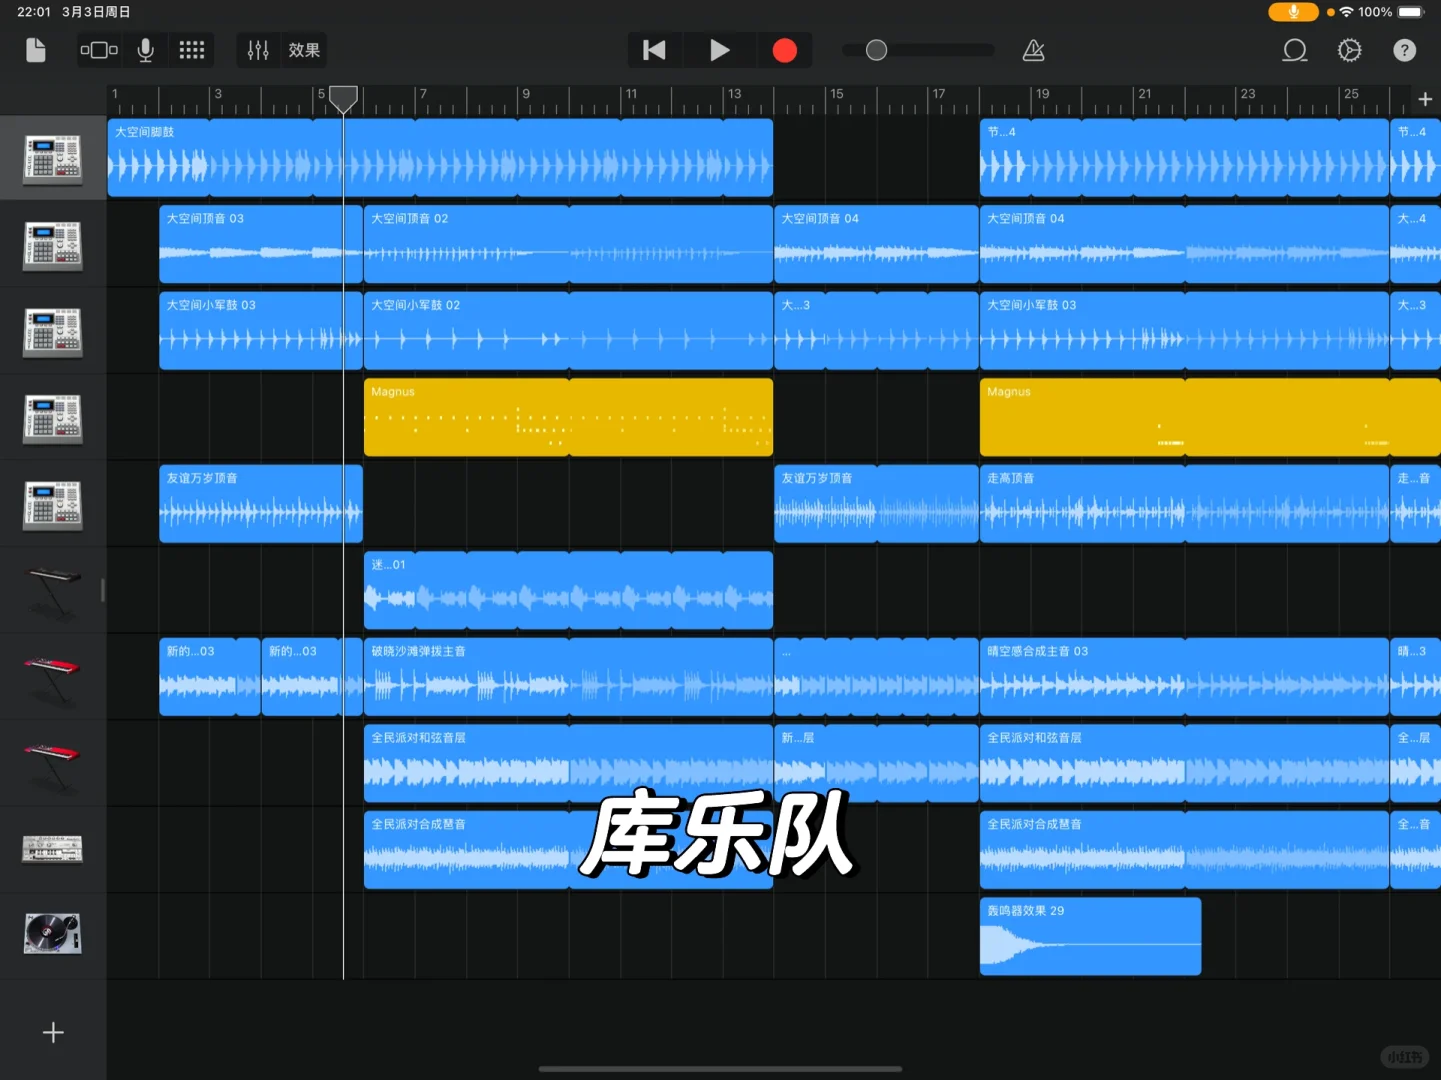The height and width of the screenshot is (1080, 1441).
Task: Open GarageBand help
Action: (1404, 50)
